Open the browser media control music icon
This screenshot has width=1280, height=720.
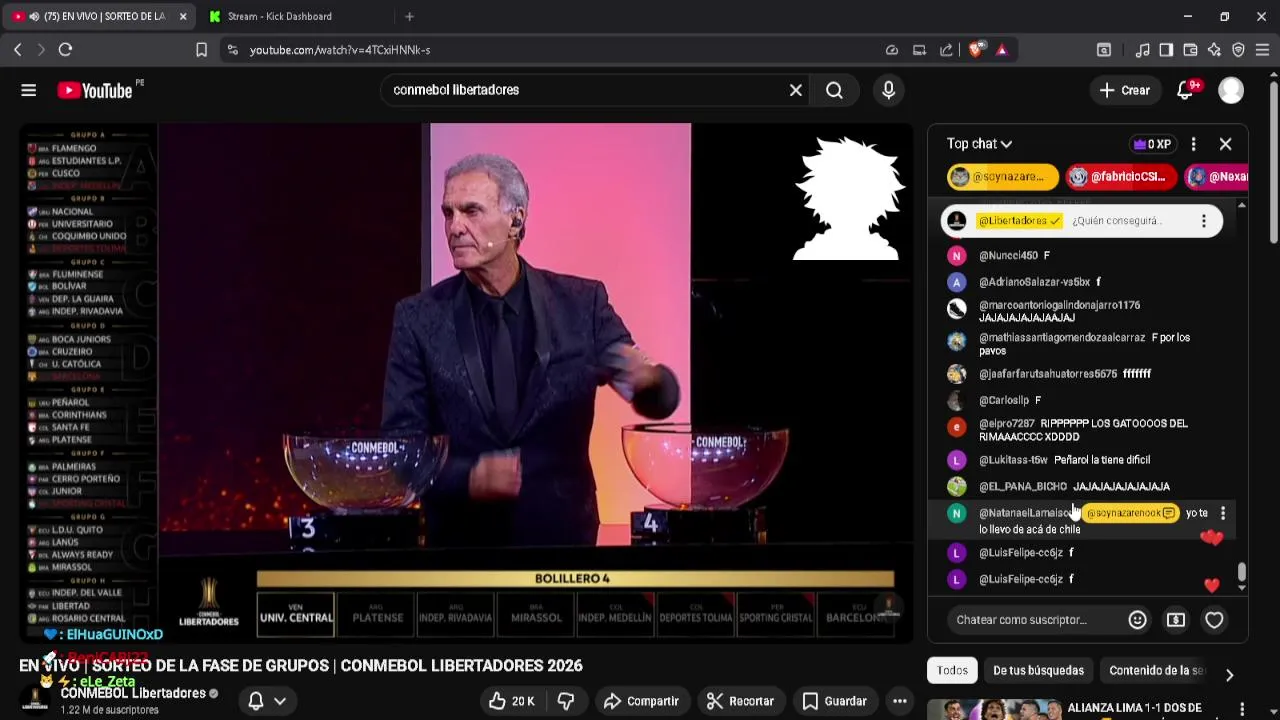tap(1142, 50)
